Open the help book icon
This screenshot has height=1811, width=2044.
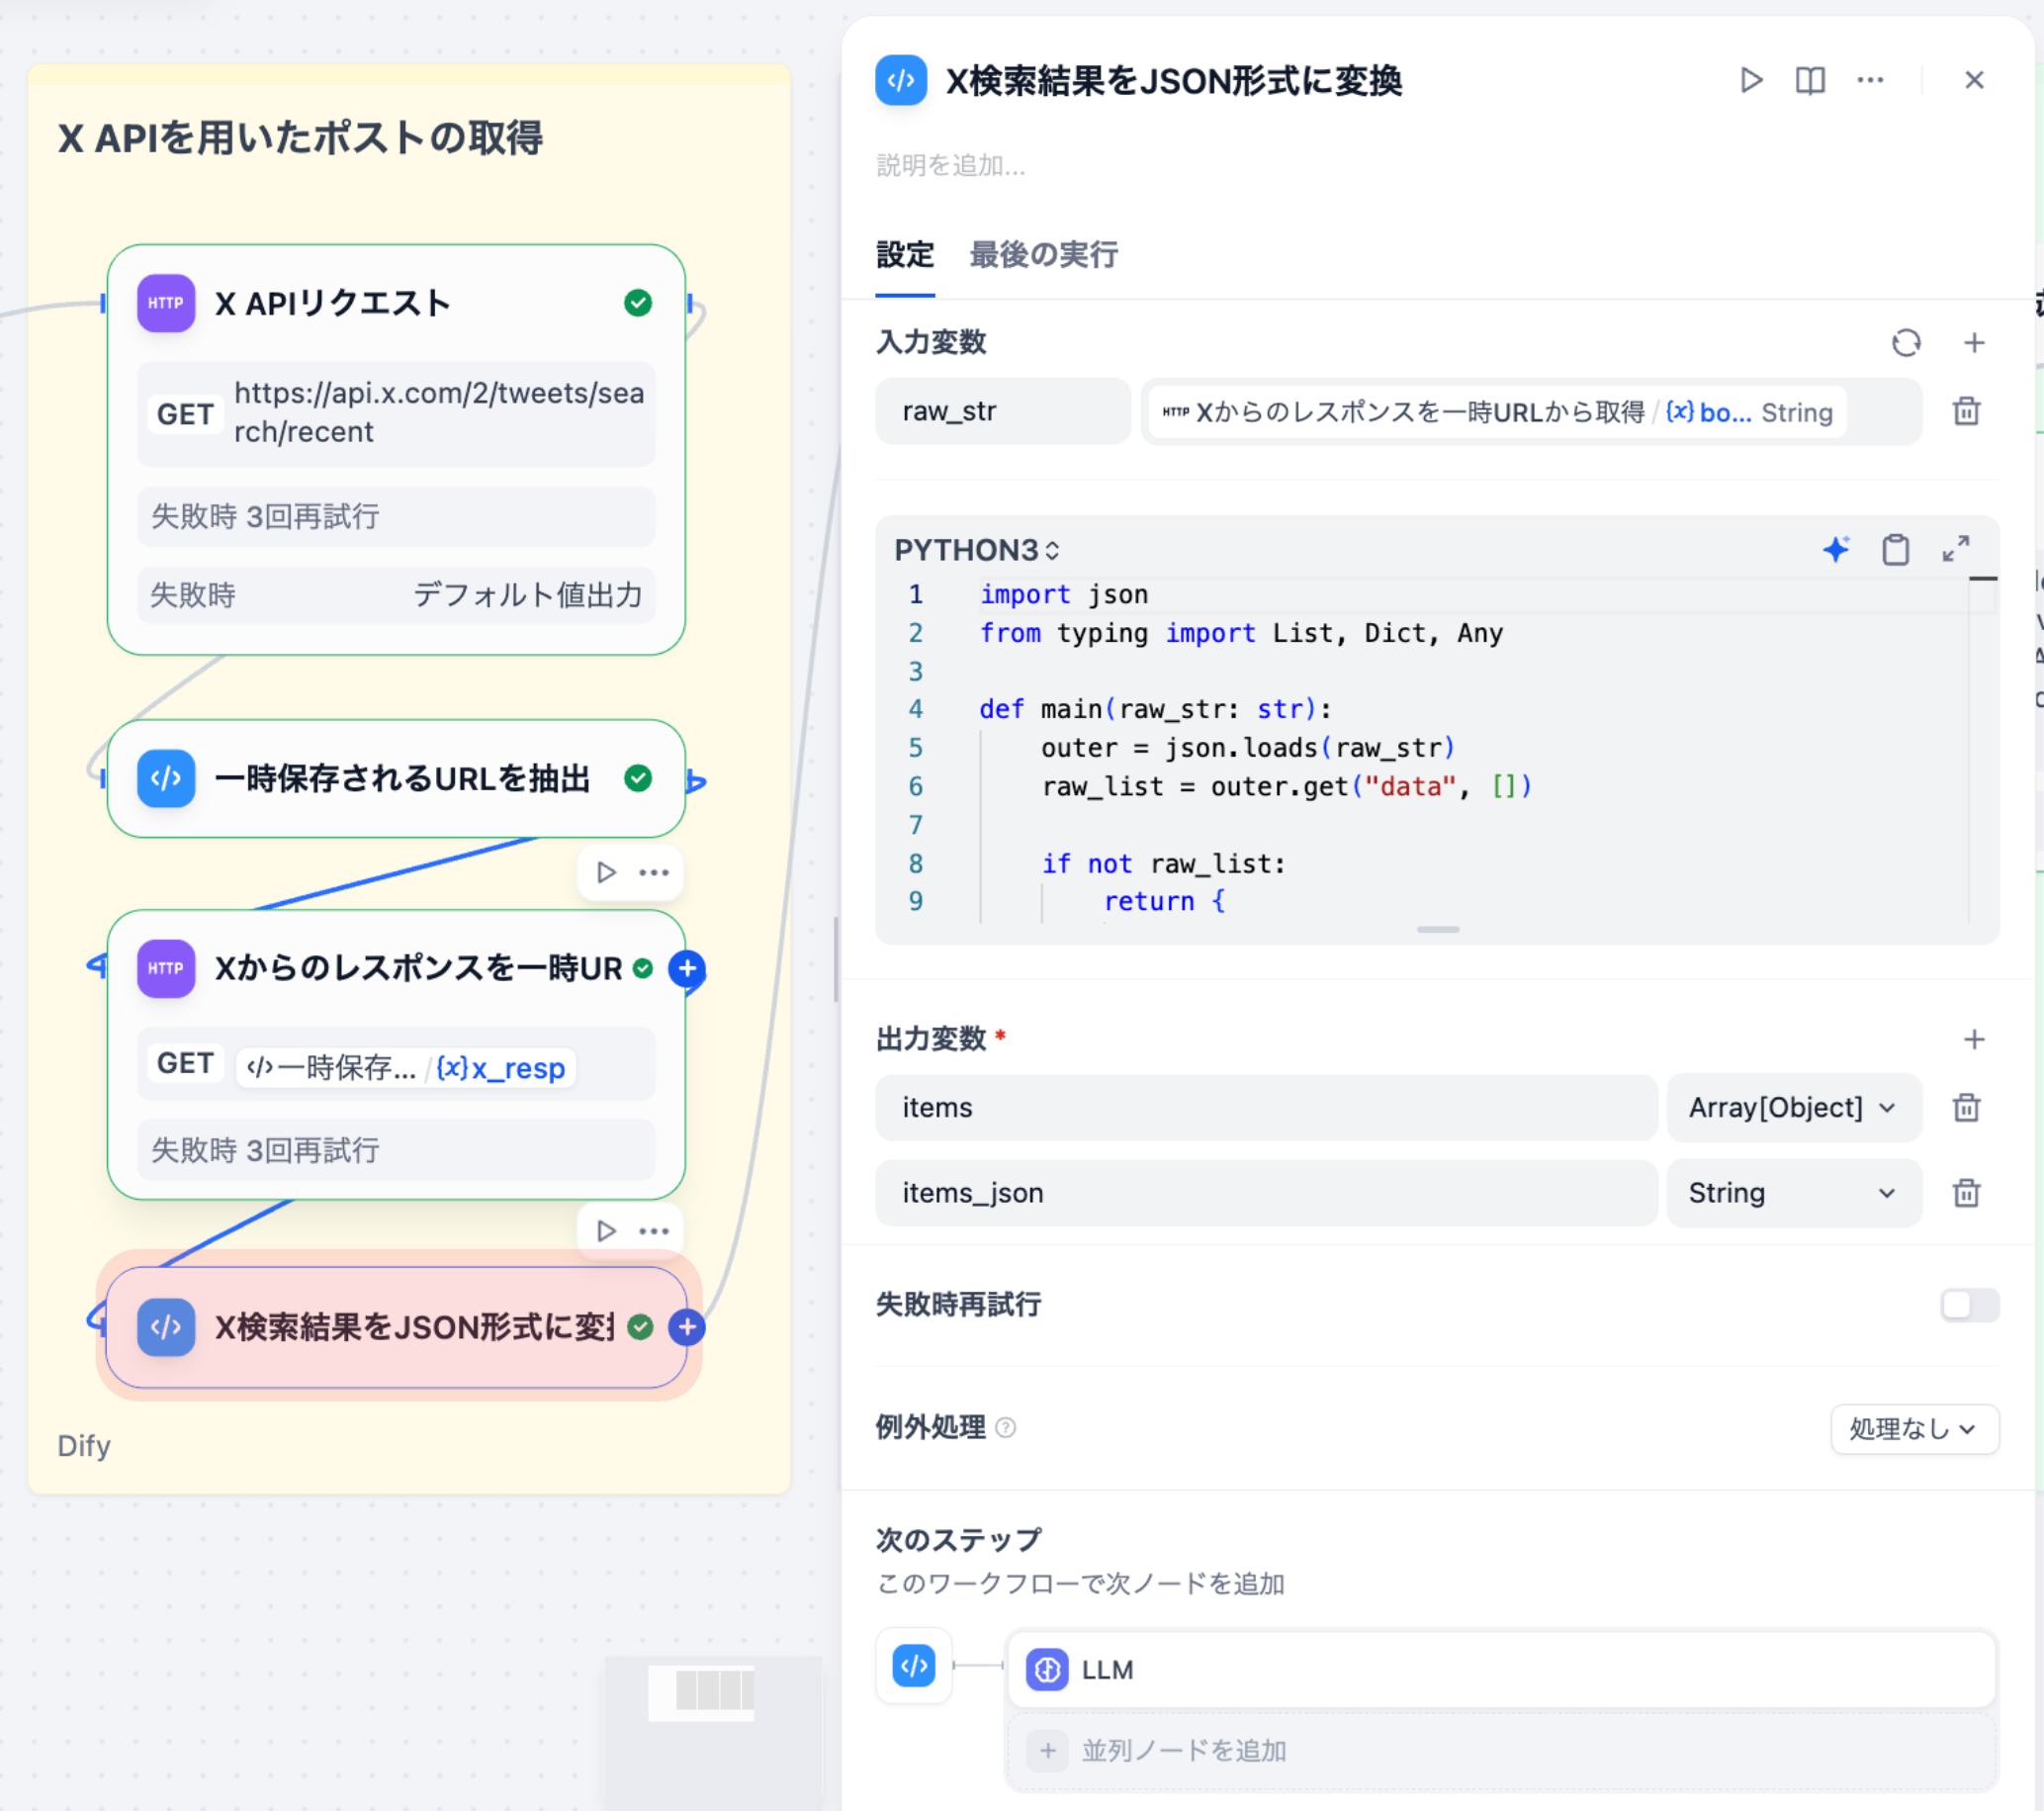[1810, 80]
